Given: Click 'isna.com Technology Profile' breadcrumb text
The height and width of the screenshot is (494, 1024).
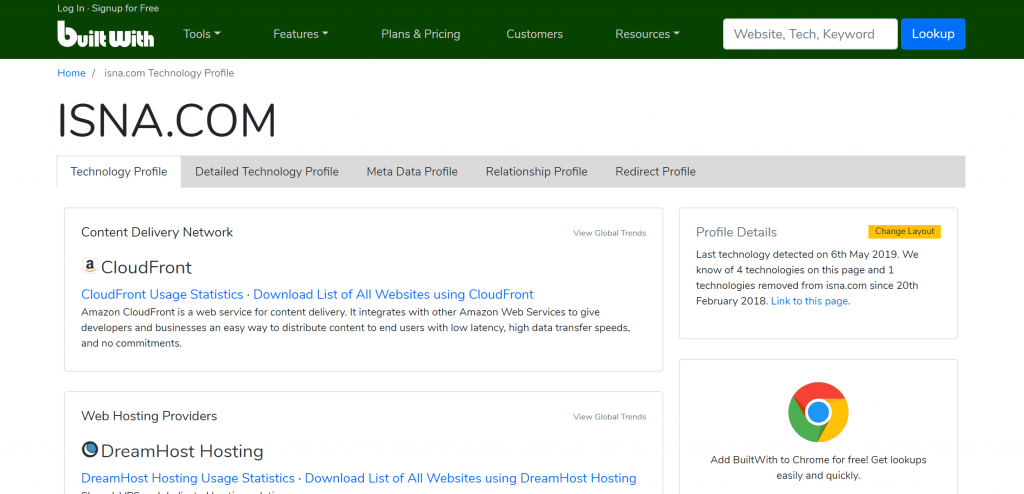Looking at the screenshot, I should [169, 73].
